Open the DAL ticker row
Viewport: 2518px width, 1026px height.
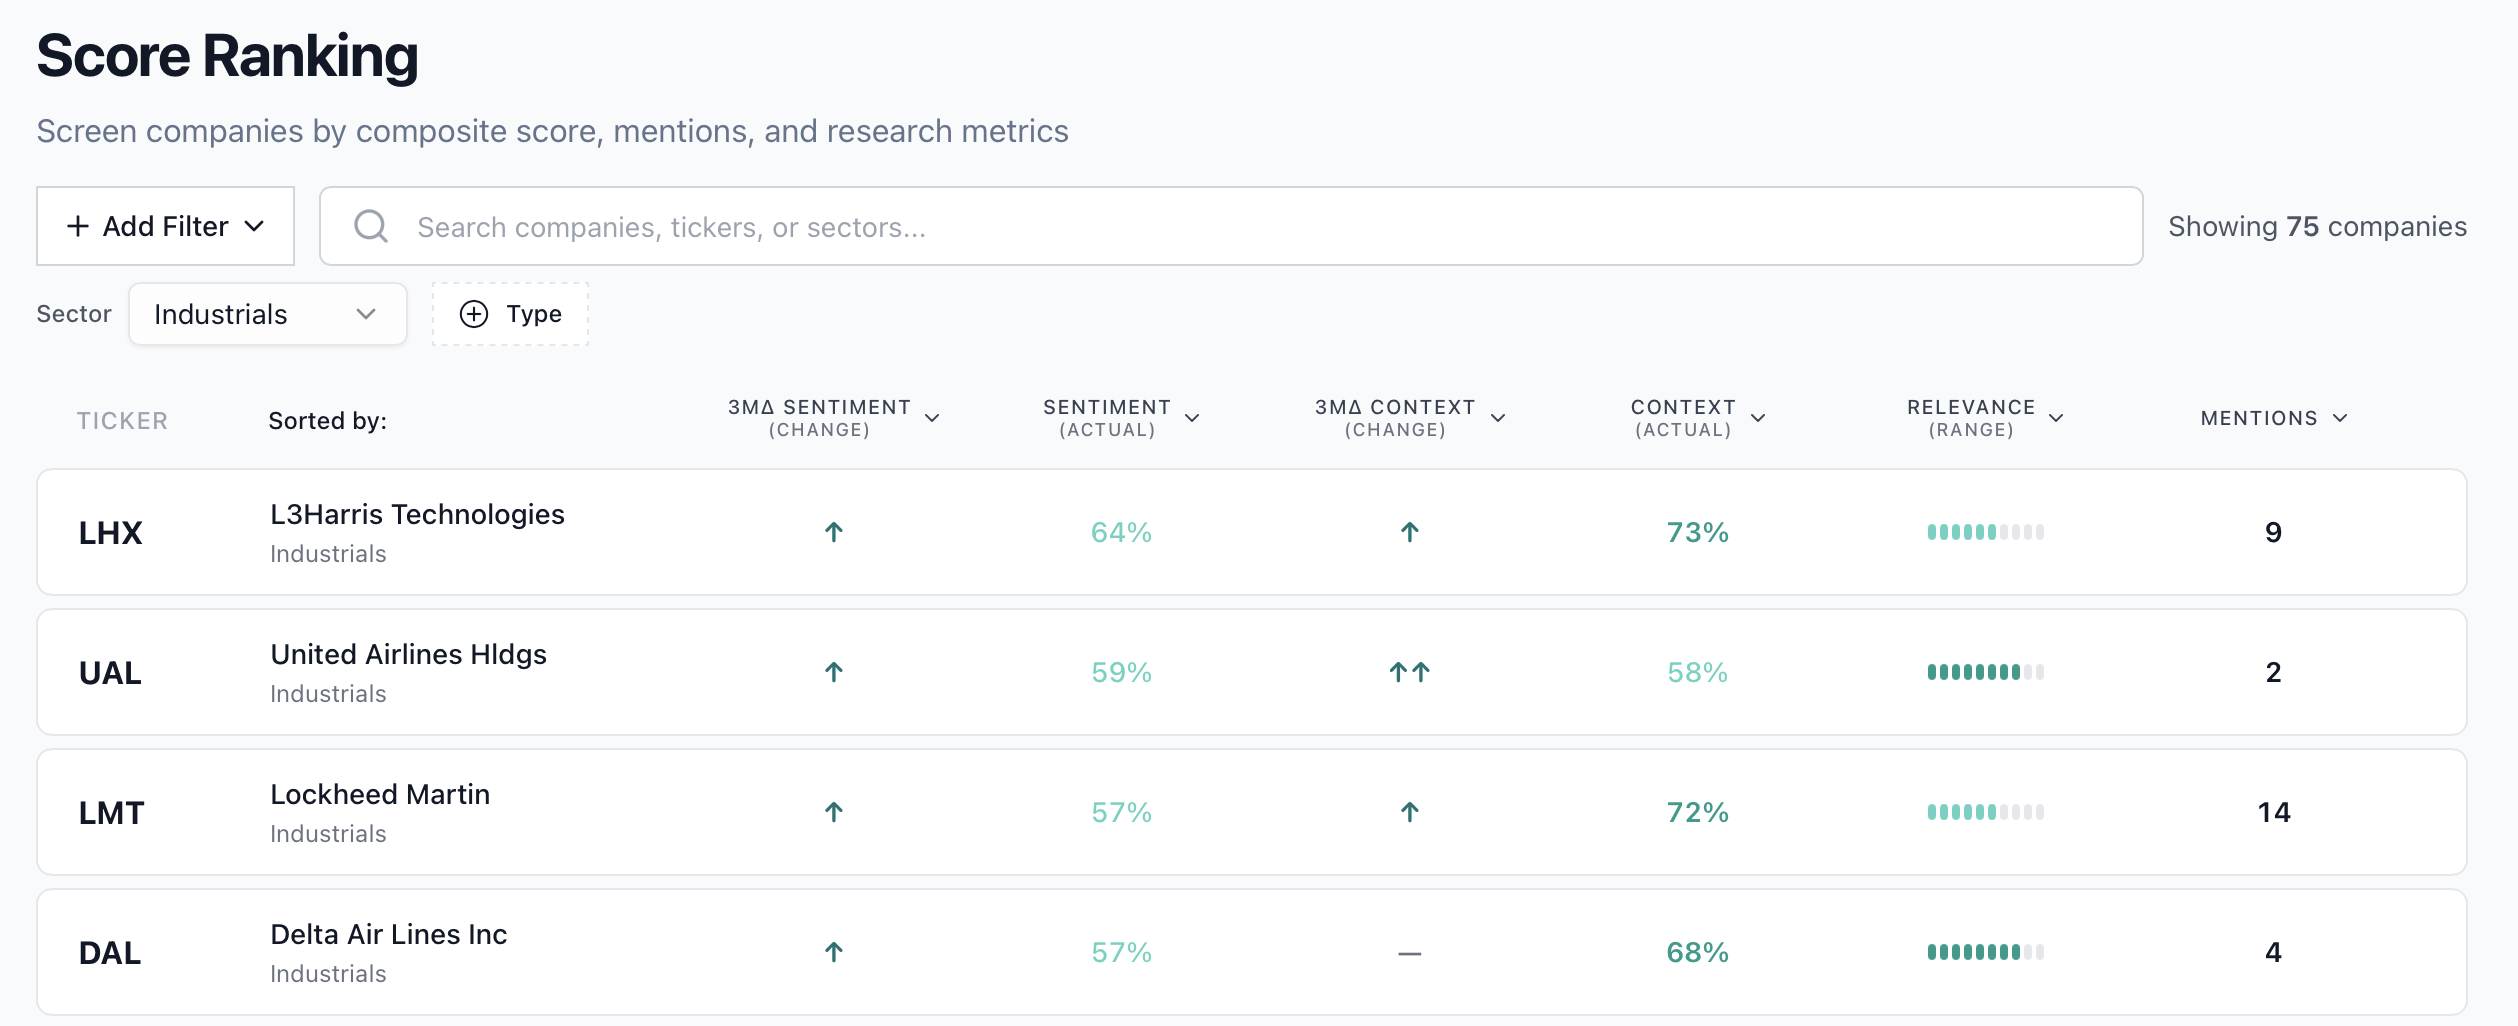click(x=1252, y=952)
